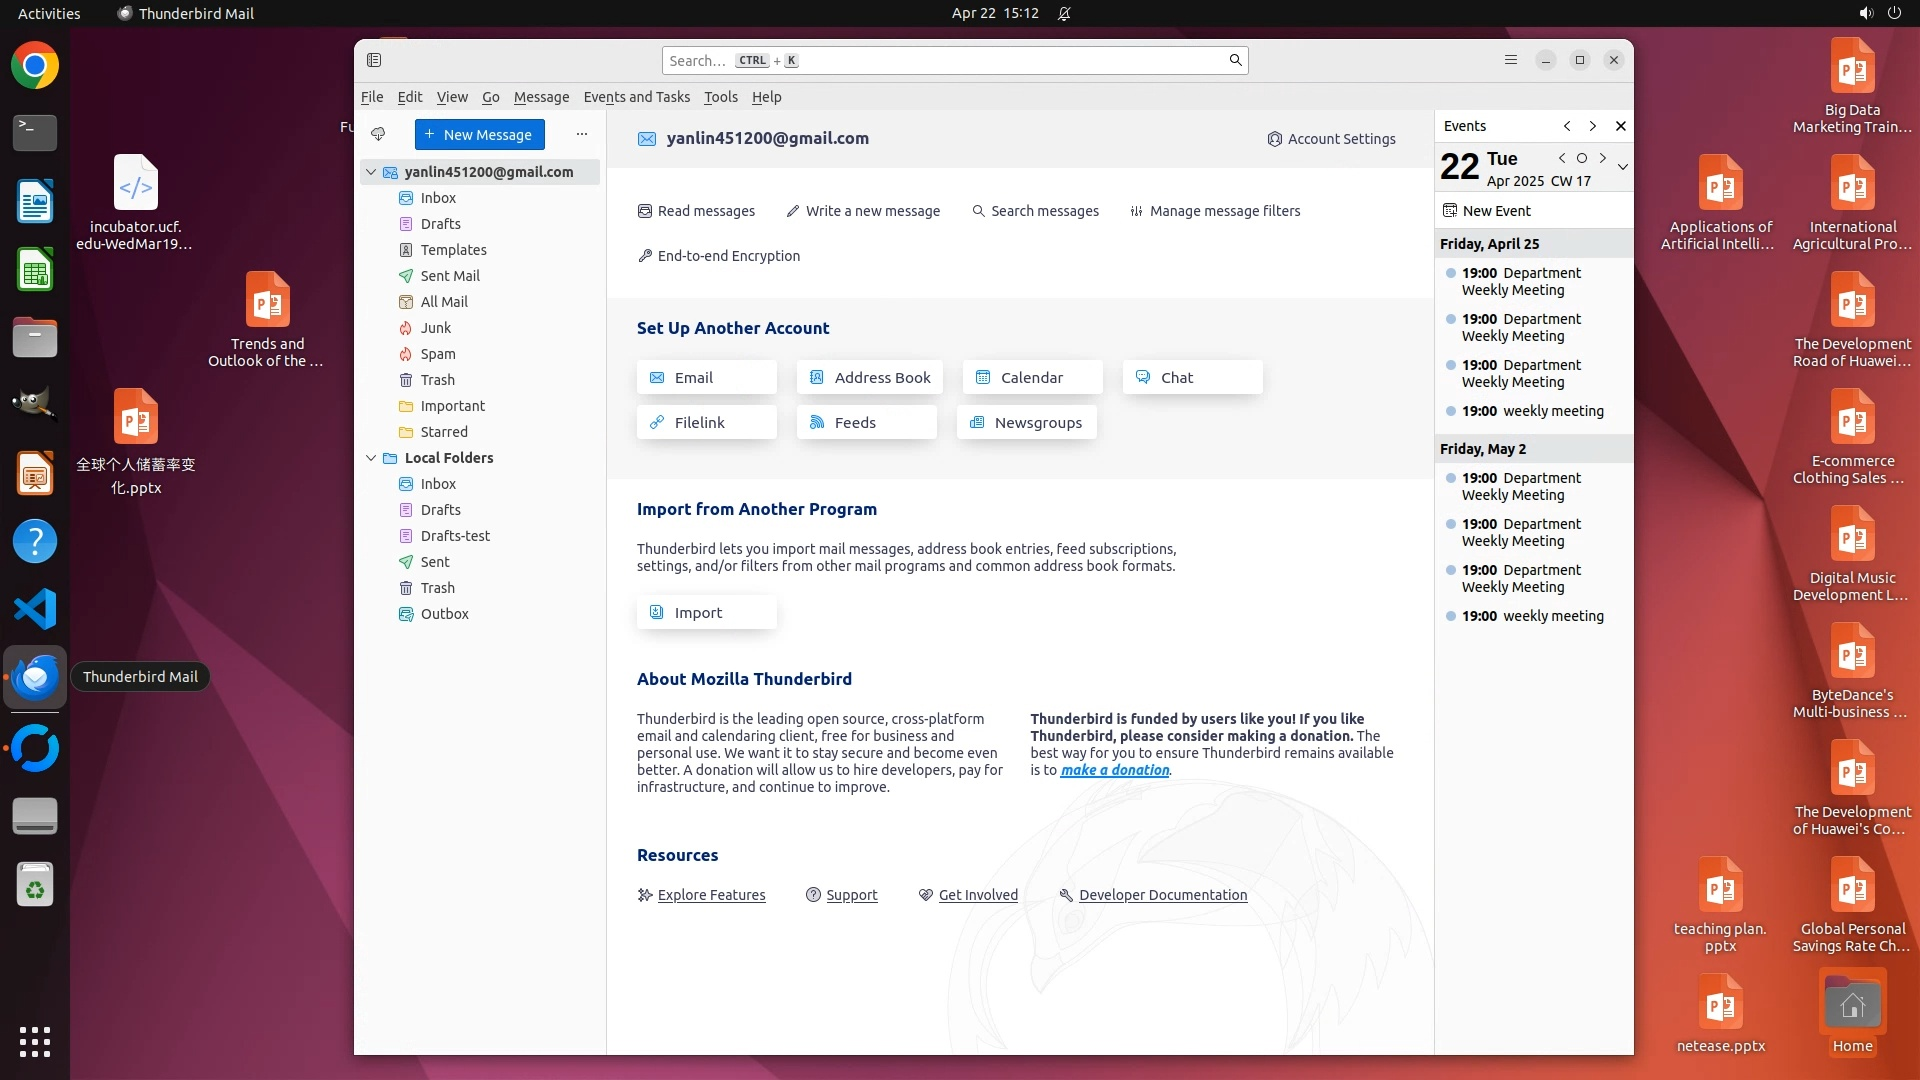This screenshot has height=1080, width=1920.
Task: Follow the make a donation link
Action: (x=1114, y=770)
